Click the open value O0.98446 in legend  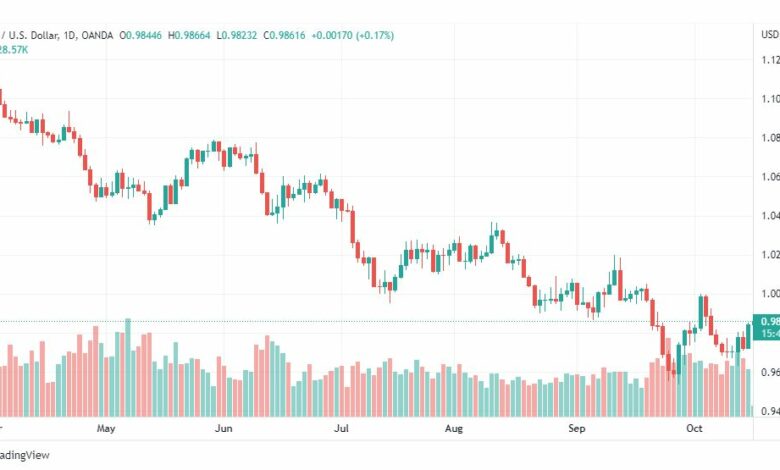click(x=140, y=35)
